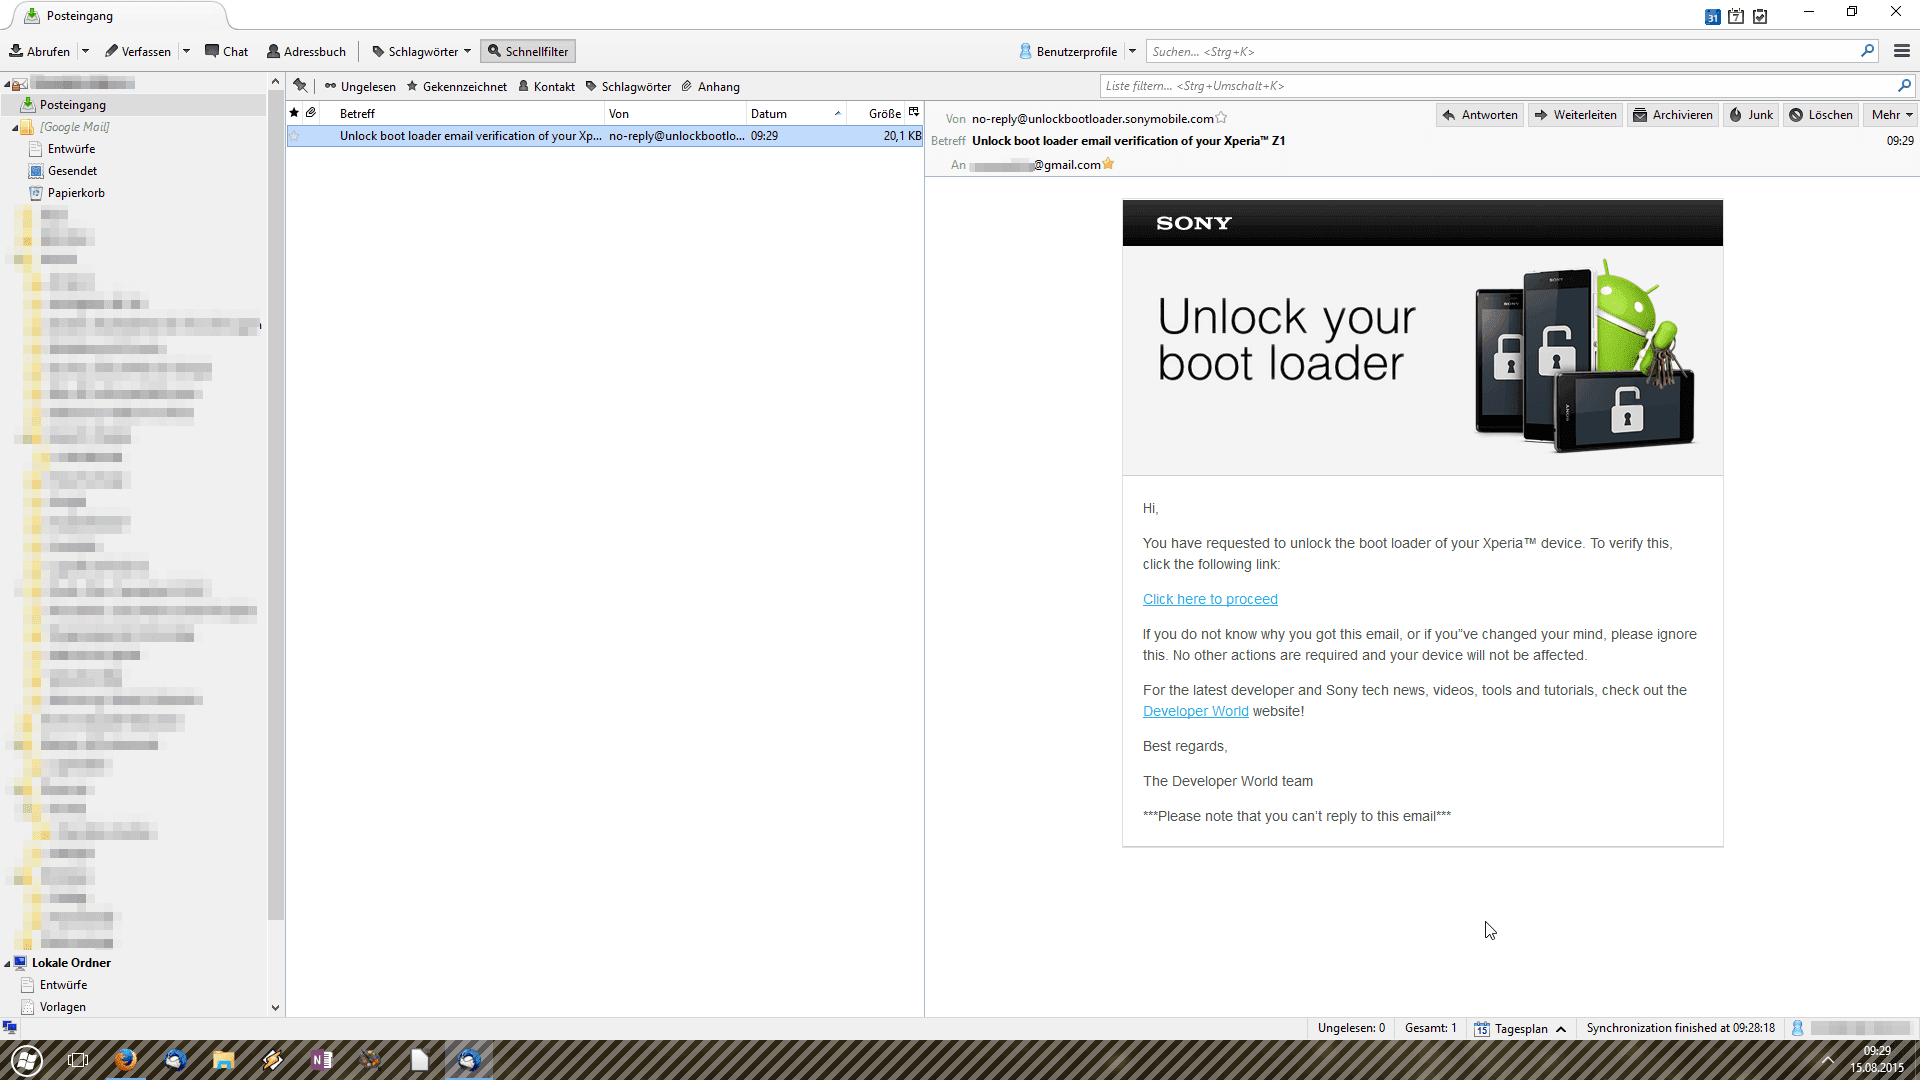Click the folder pane scroll-up arrow
This screenshot has height=1080, width=1920.
275,82
